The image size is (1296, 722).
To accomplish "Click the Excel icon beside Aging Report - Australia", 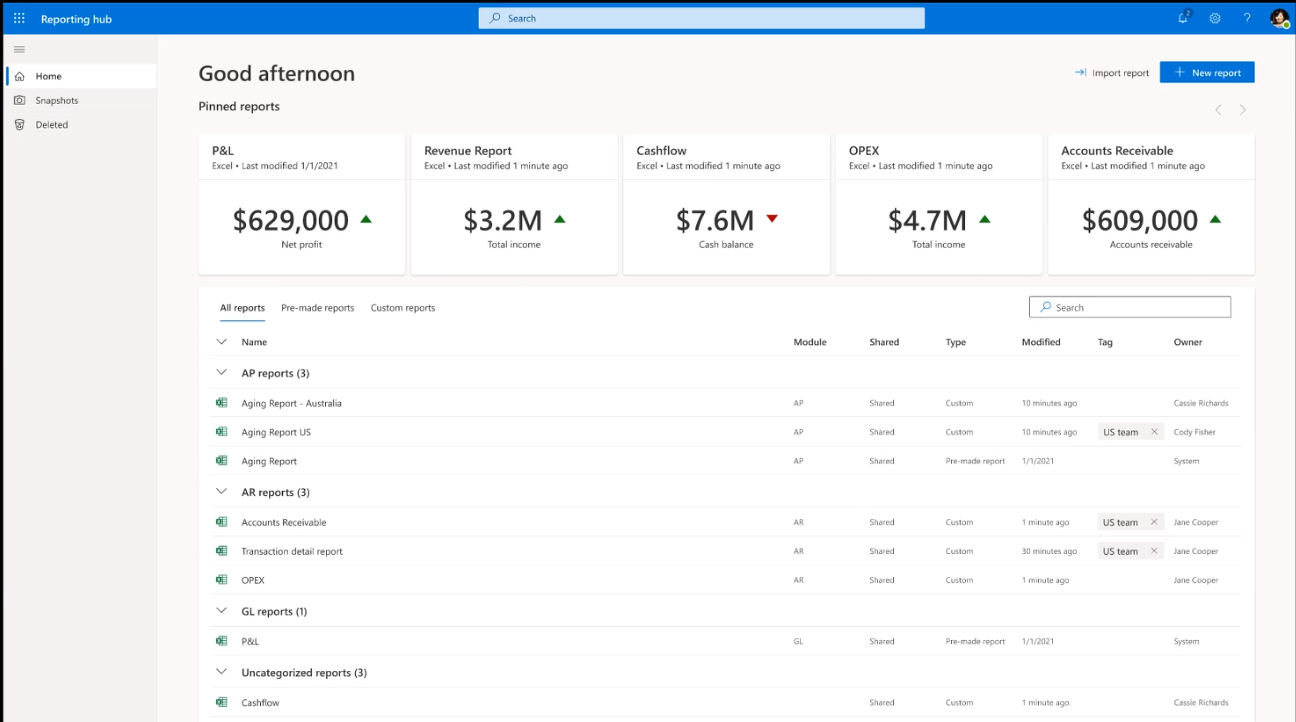I will [x=222, y=403].
